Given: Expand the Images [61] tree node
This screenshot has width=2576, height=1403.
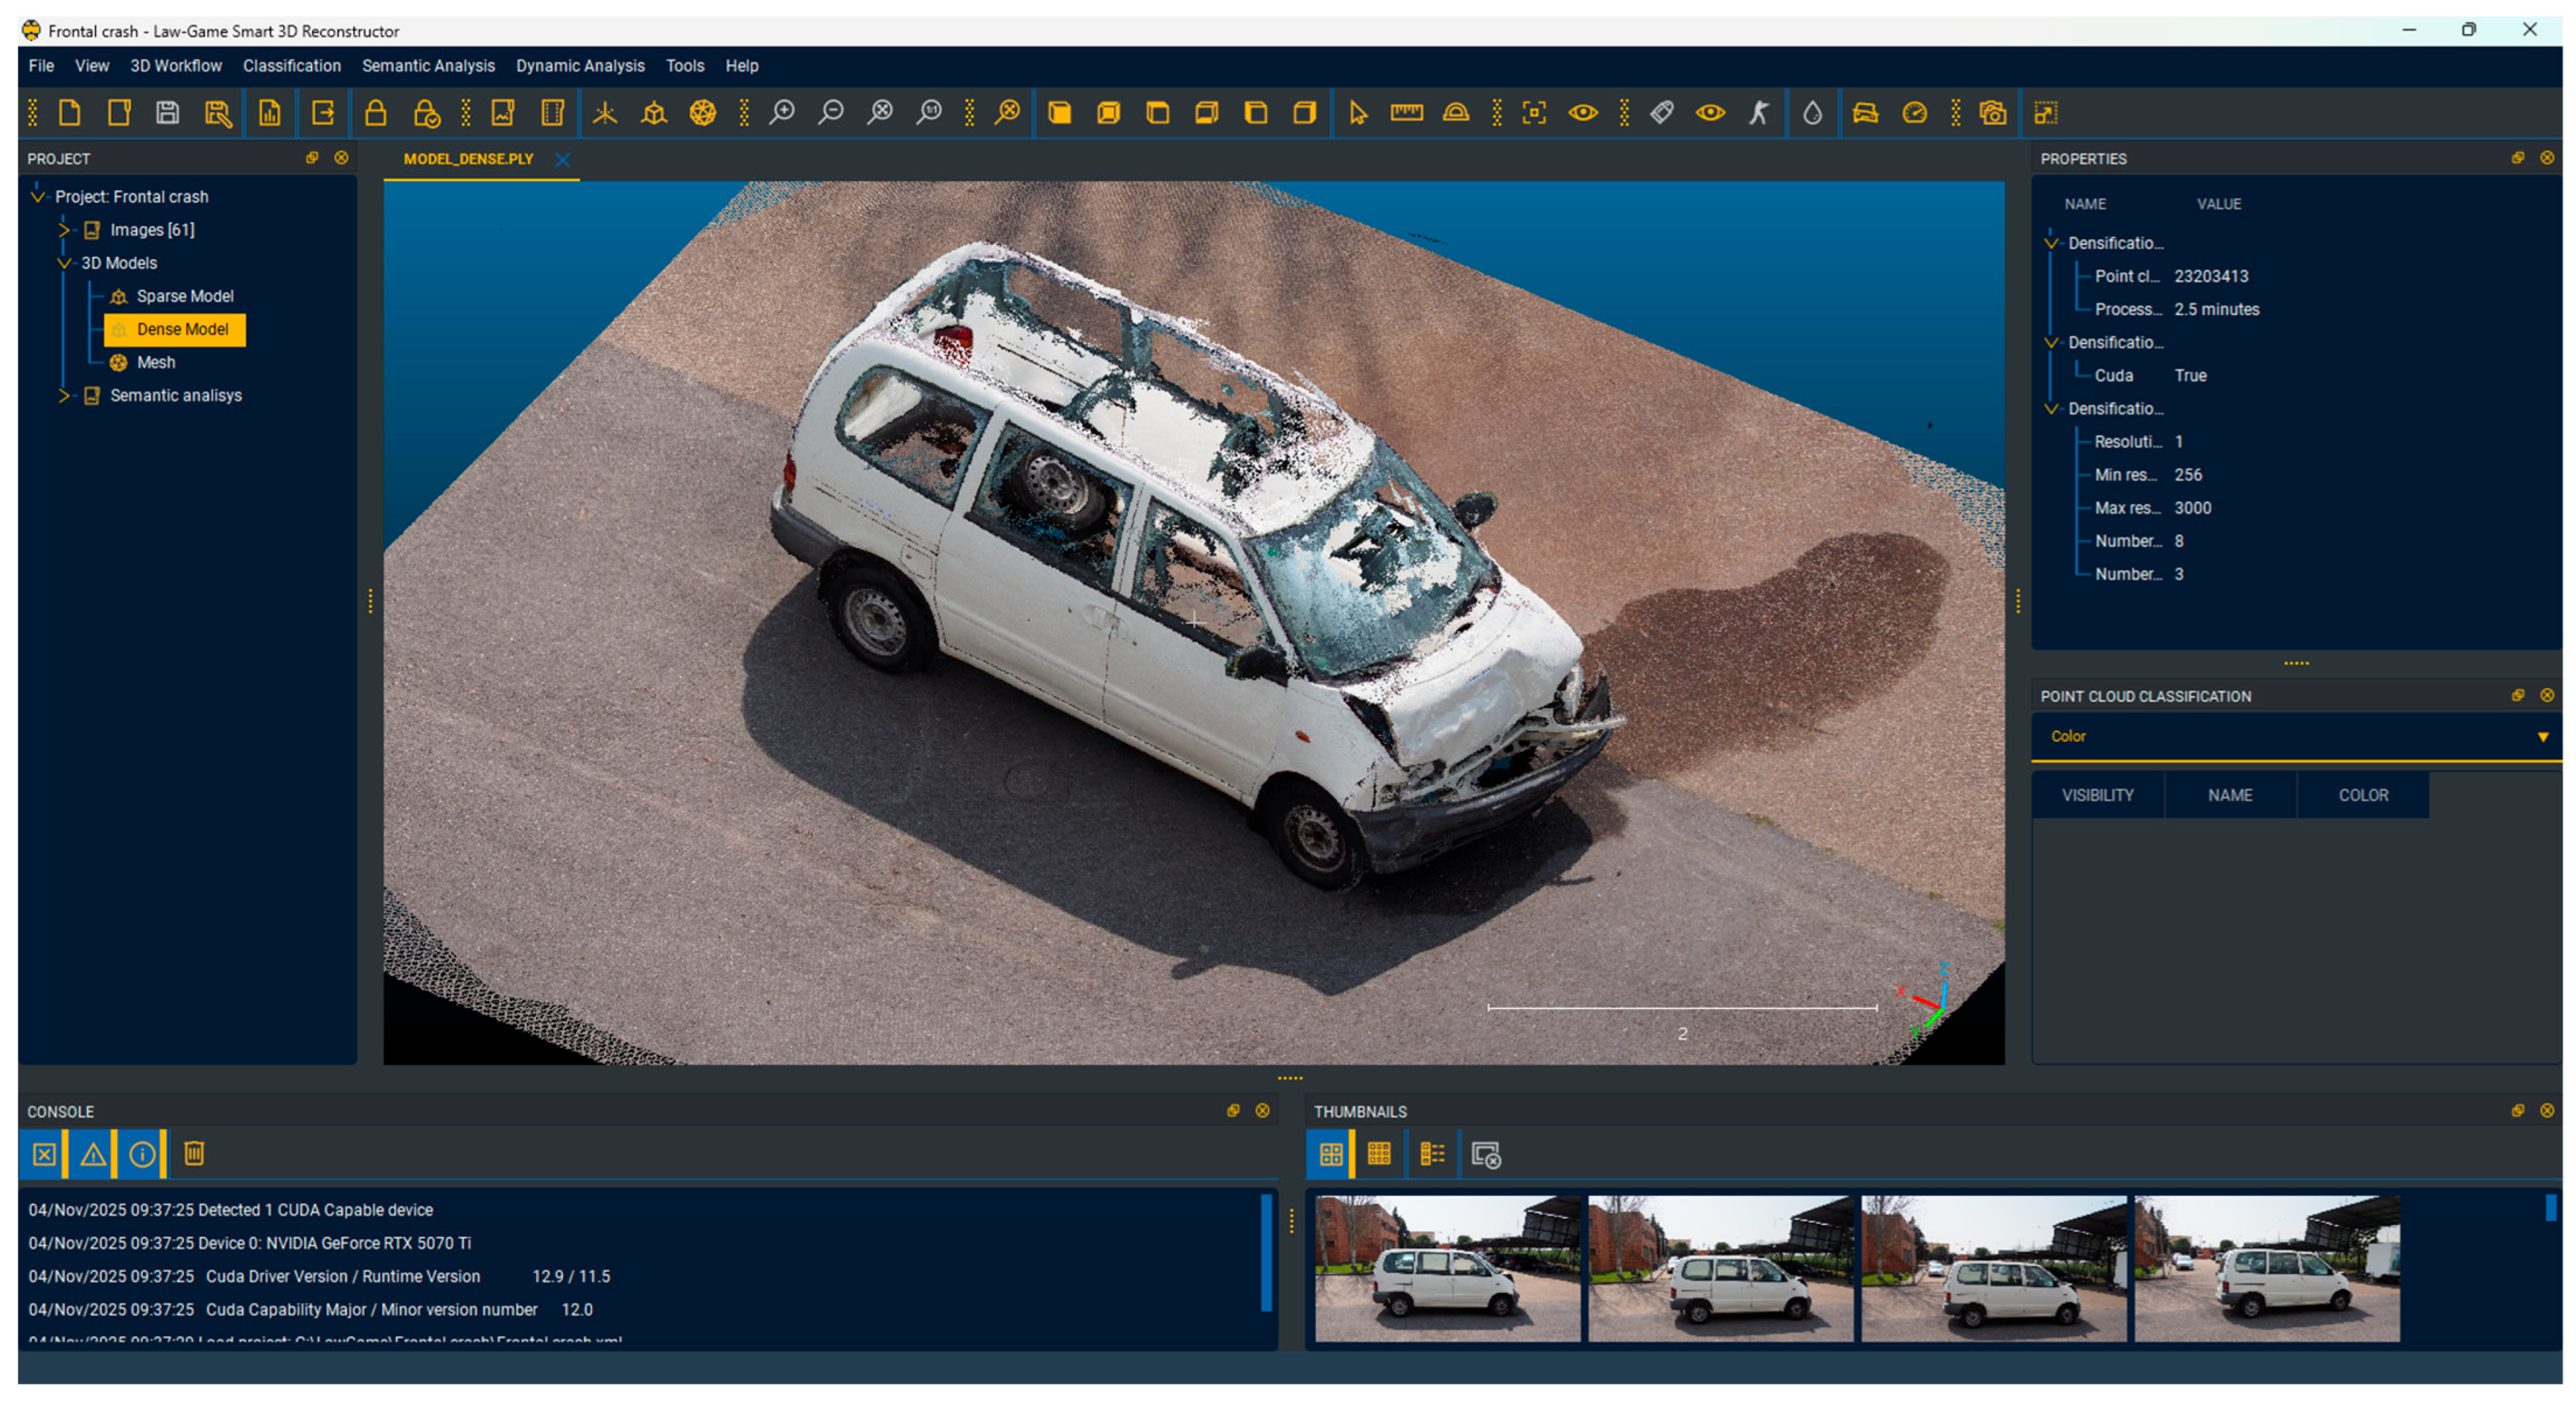Looking at the screenshot, I should [x=64, y=230].
